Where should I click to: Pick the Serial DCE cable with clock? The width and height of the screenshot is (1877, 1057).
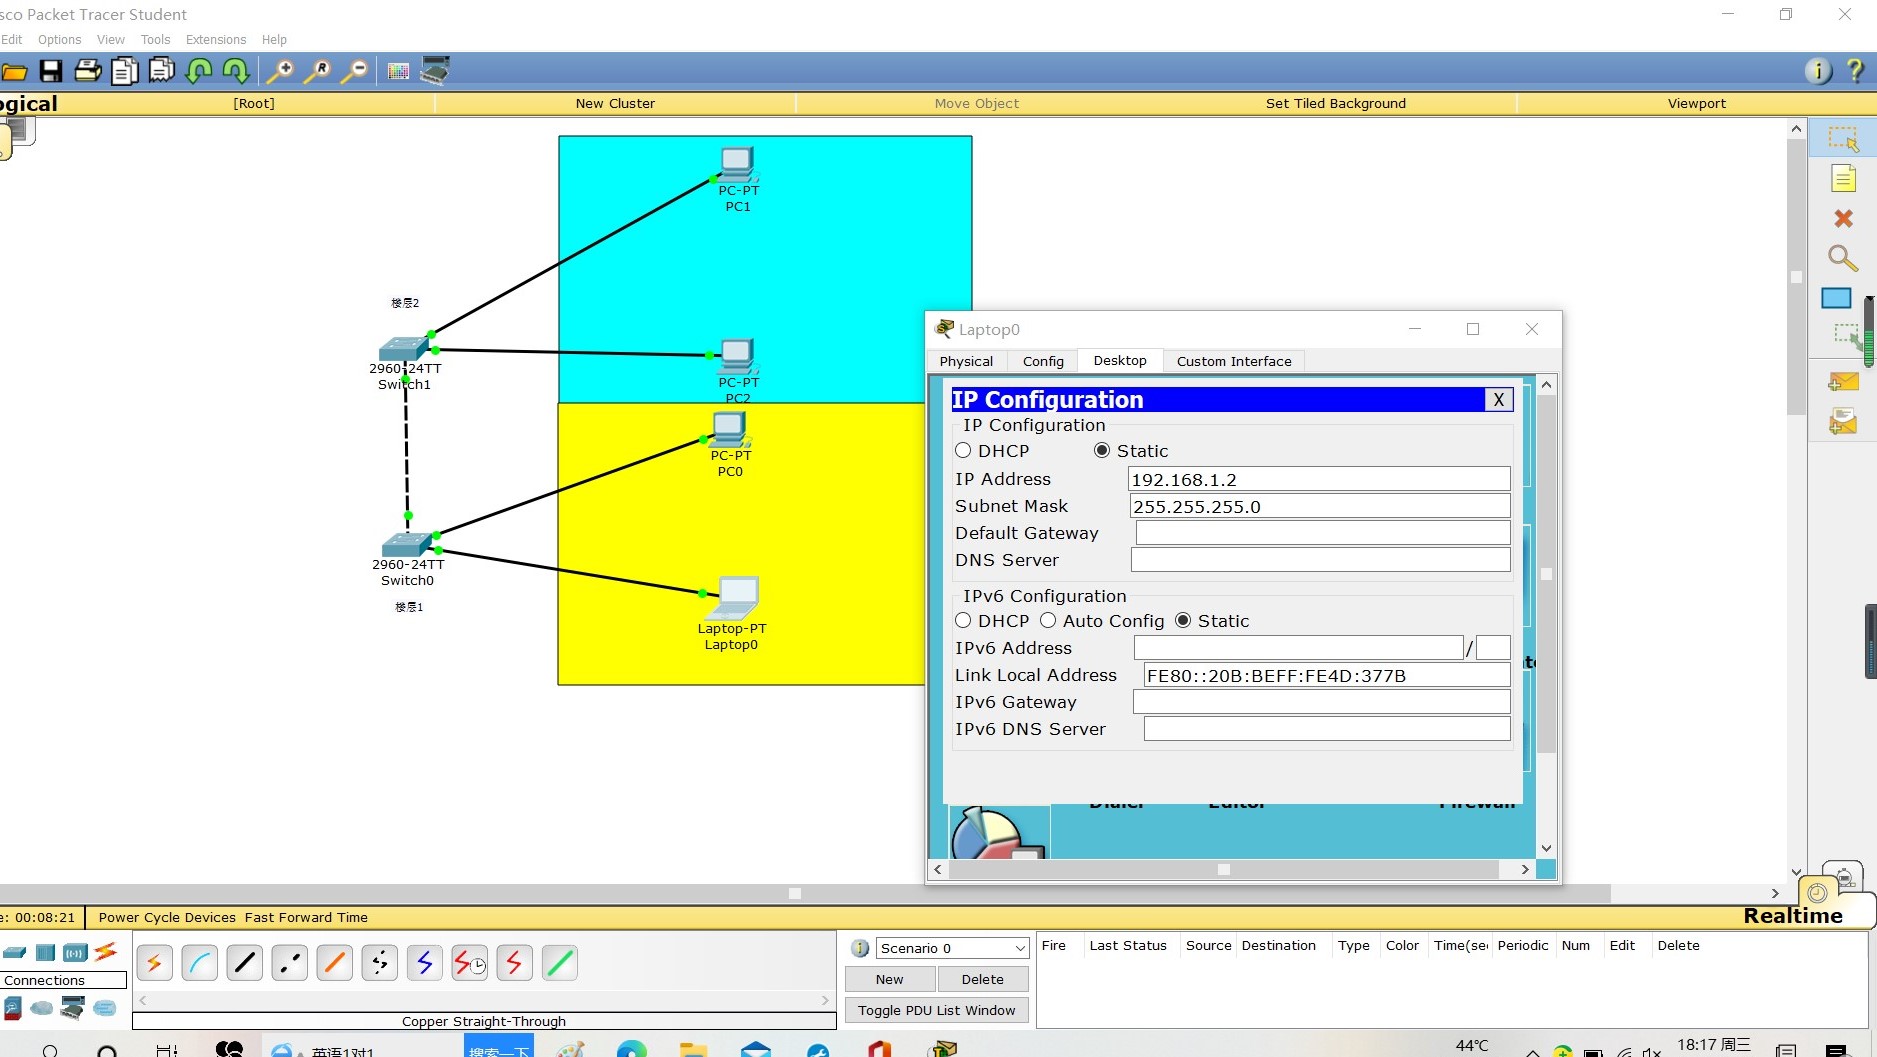tap(470, 963)
